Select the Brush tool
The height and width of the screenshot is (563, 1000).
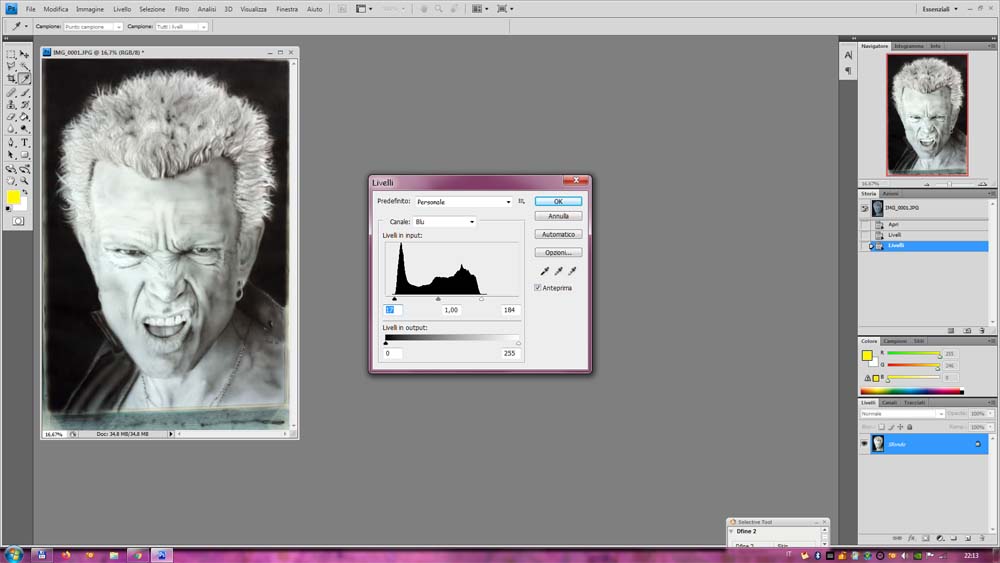click(24, 93)
